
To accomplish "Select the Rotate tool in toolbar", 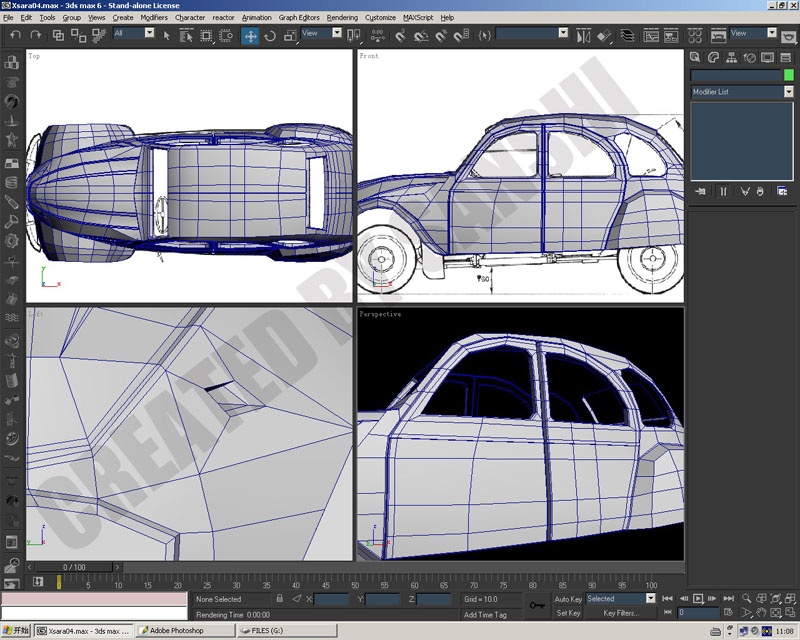I will tap(270, 36).
